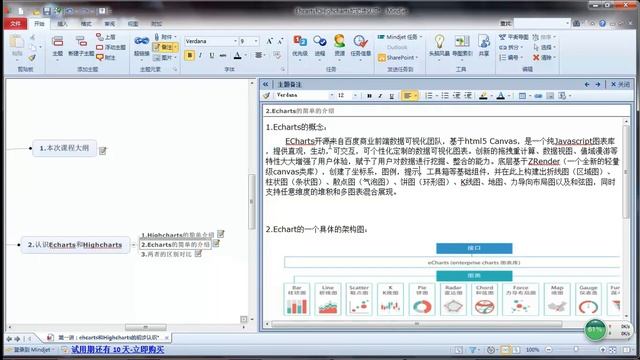The image size is (640, 360).
Task: Click the notes panel forward arrow
Action: point(598,84)
